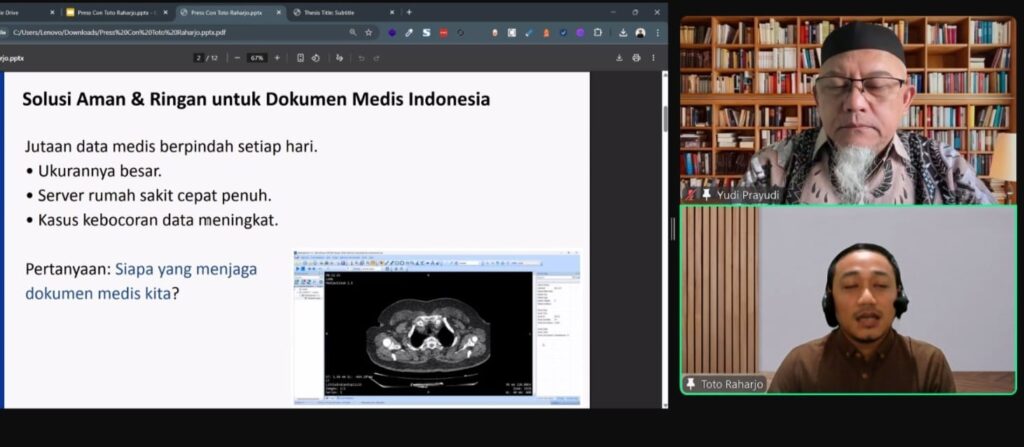Bookmark this page with star icon
This screenshot has width=1024, height=447.
(x=368, y=32)
